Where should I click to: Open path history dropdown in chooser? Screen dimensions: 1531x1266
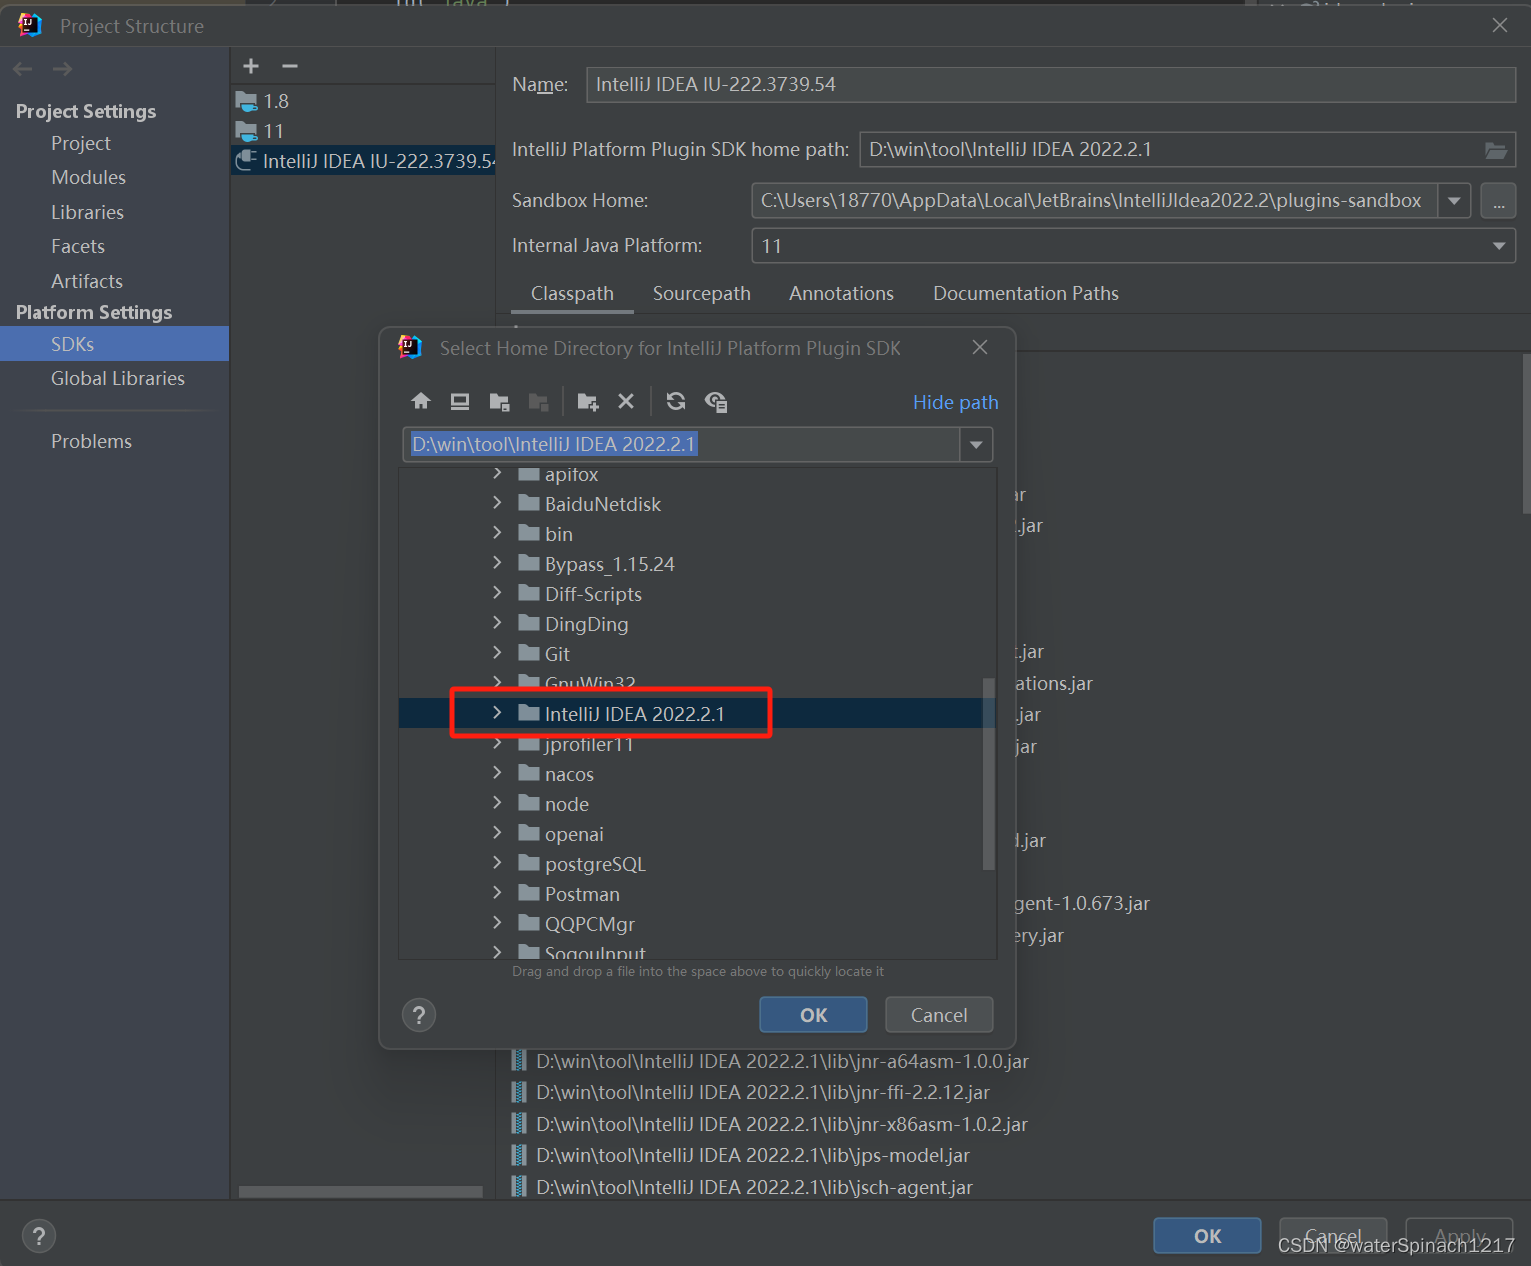coord(976,445)
